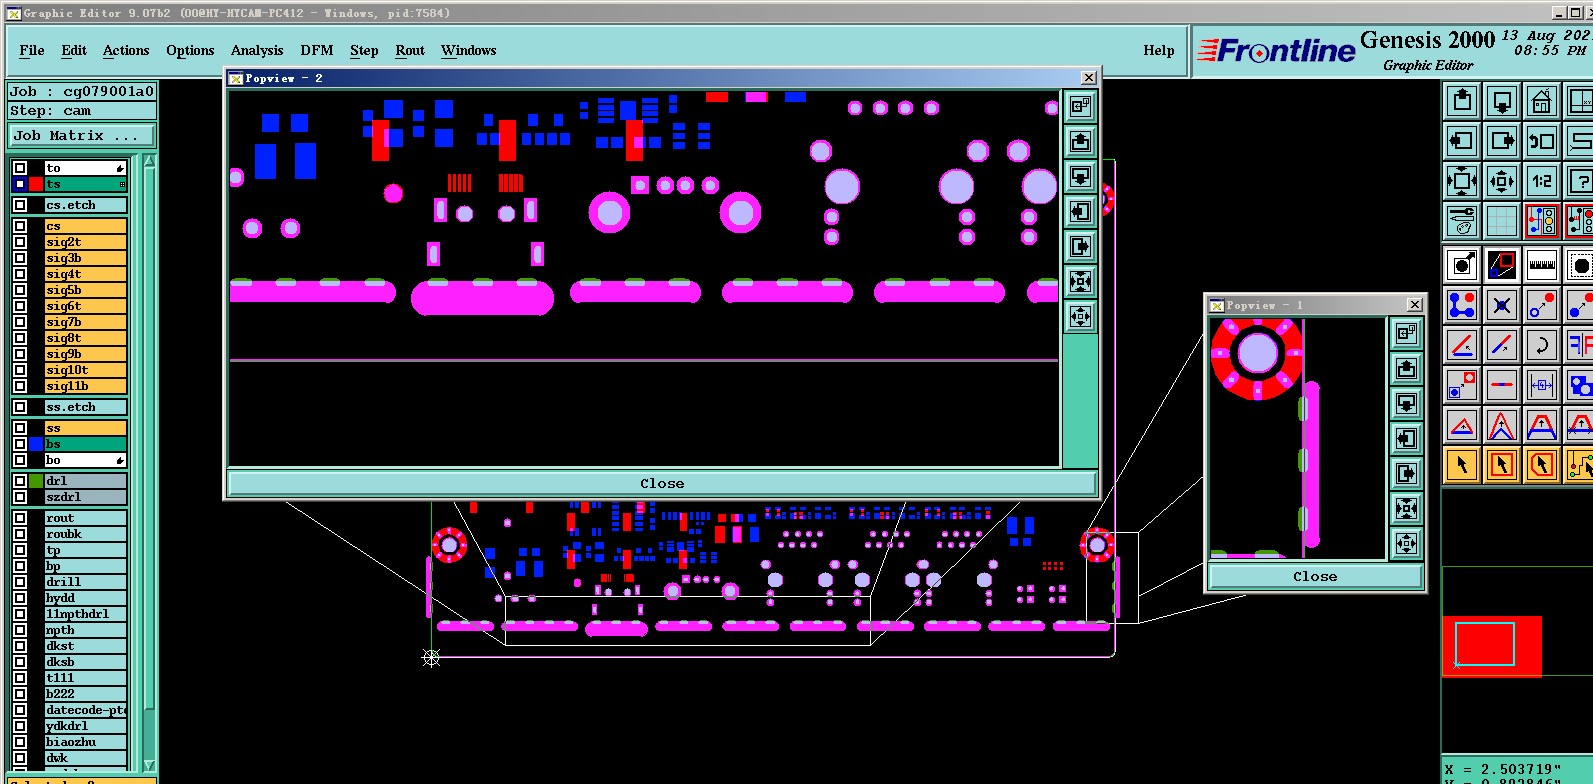This screenshot has width=1593, height=784.
Task: Click the layer list scroll up arrow
Action: pos(149,161)
